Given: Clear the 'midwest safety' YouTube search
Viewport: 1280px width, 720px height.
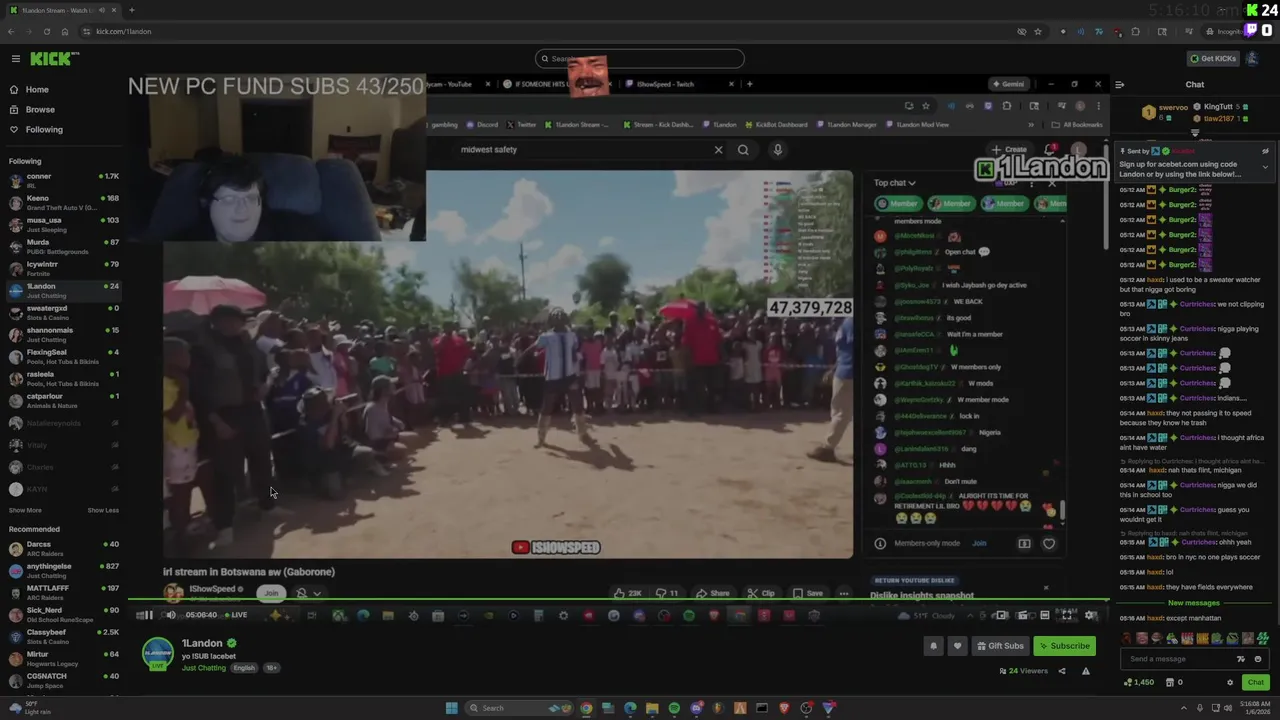Looking at the screenshot, I should point(718,150).
